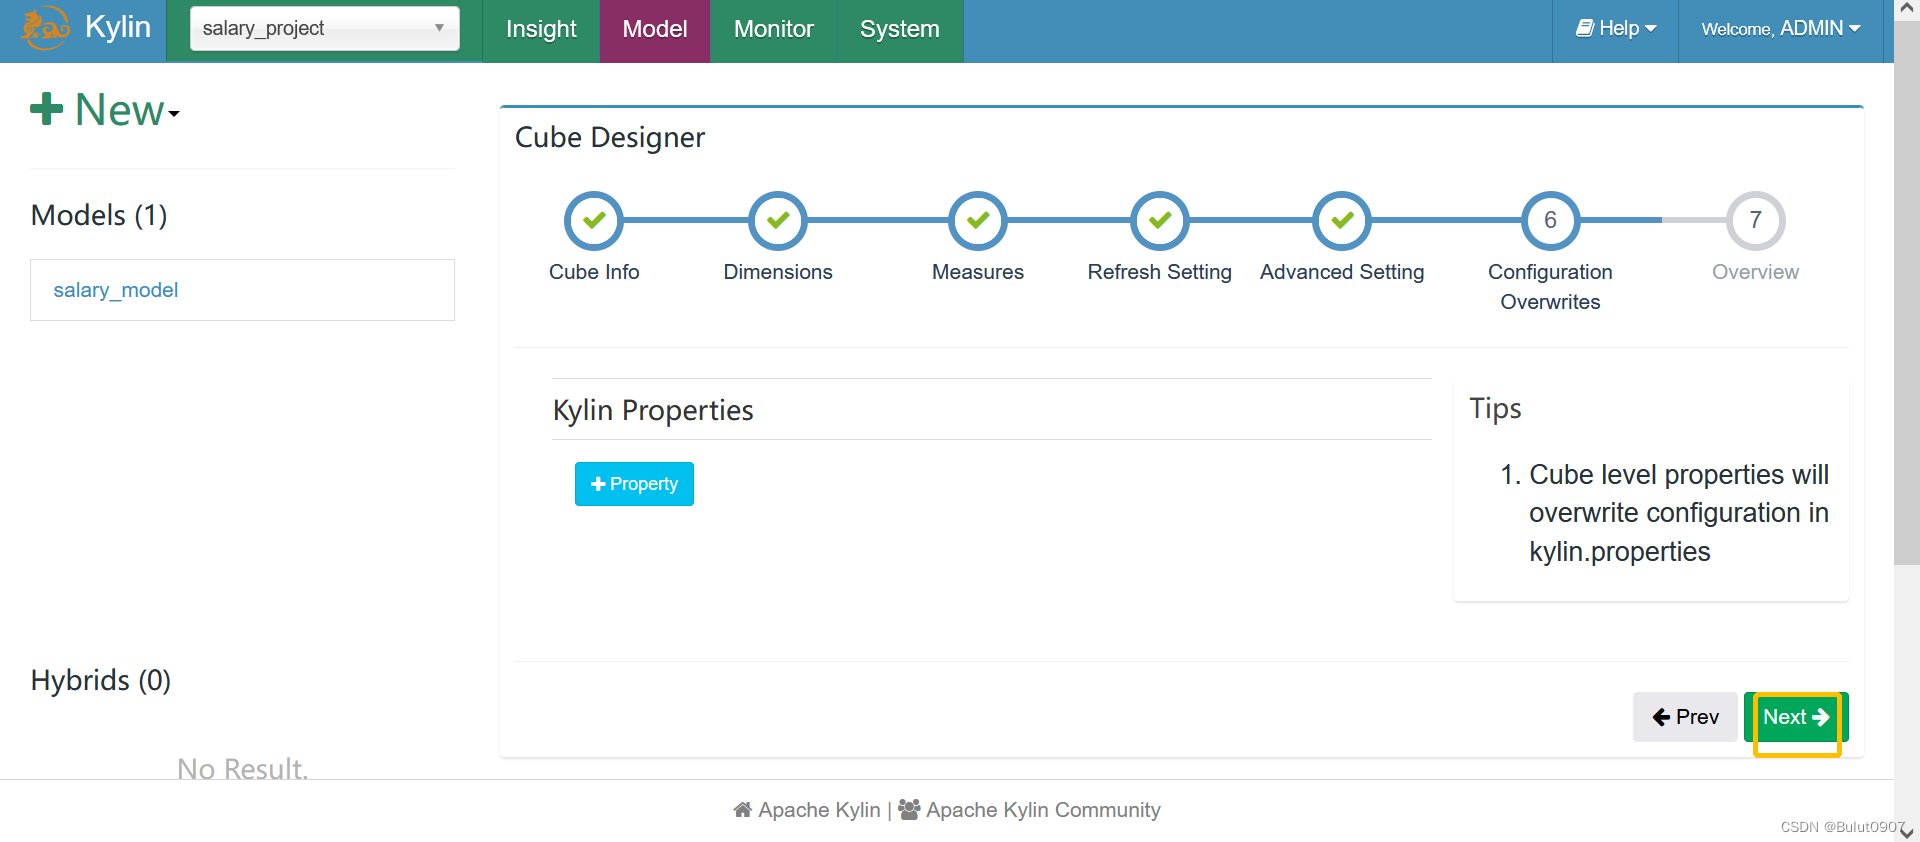The image size is (1920, 842).
Task: Click the Apache Kylin Community group icon
Action: [909, 809]
